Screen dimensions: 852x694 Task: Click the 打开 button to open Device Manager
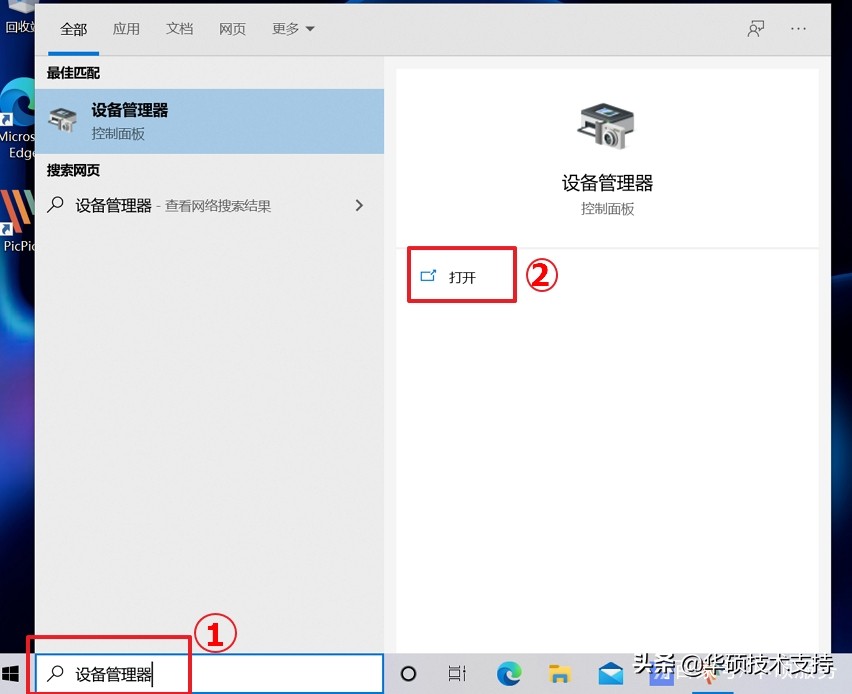pos(461,273)
